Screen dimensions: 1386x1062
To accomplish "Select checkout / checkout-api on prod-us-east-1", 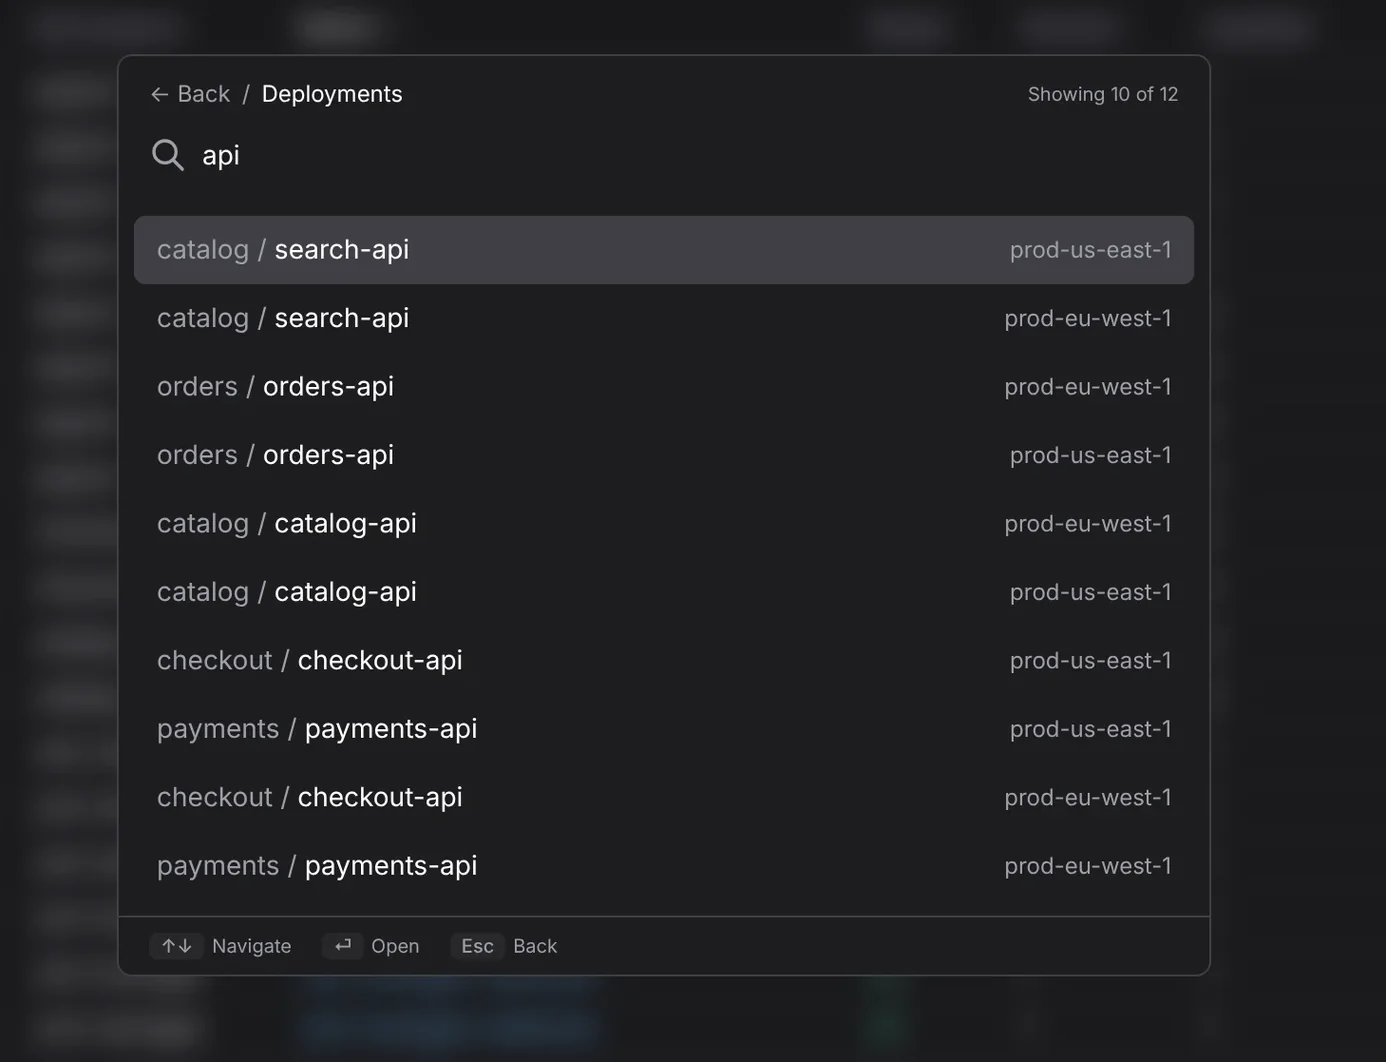I will point(664,661).
